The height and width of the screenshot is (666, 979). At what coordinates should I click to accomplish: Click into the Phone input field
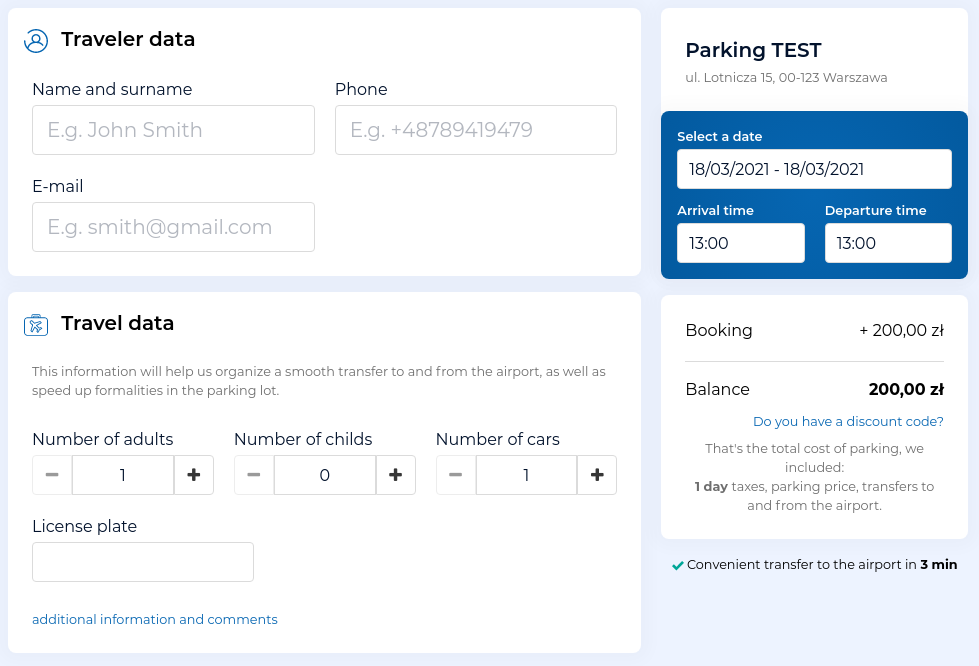pos(476,130)
